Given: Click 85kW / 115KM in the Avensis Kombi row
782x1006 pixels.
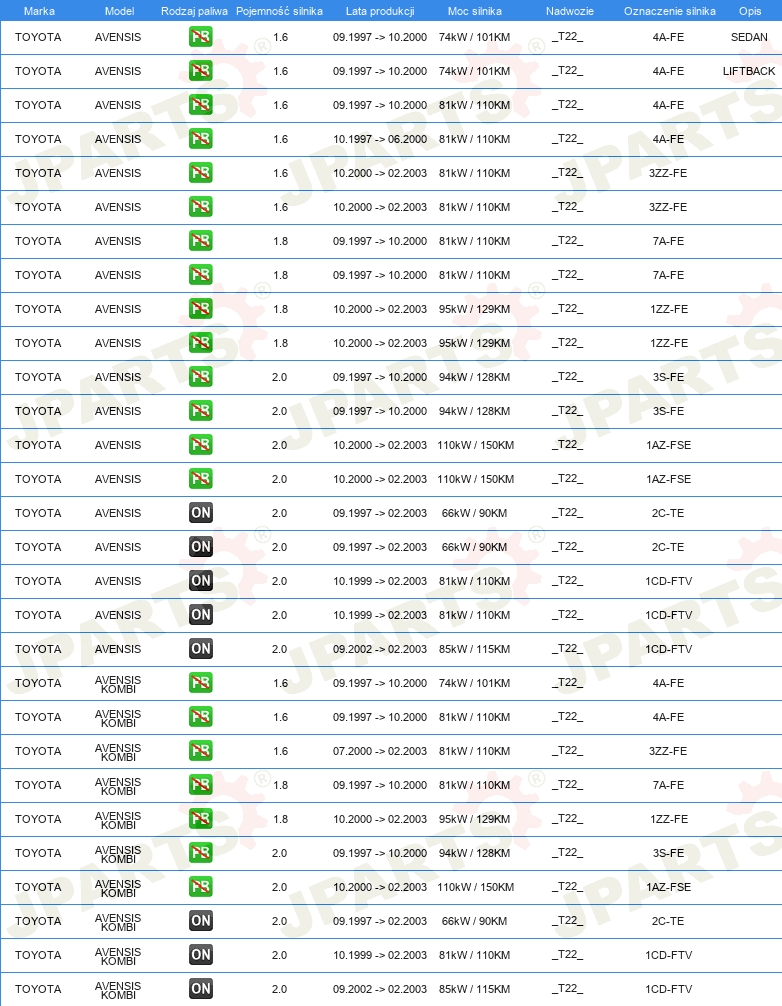Looking at the screenshot, I should click(x=475, y=989).
